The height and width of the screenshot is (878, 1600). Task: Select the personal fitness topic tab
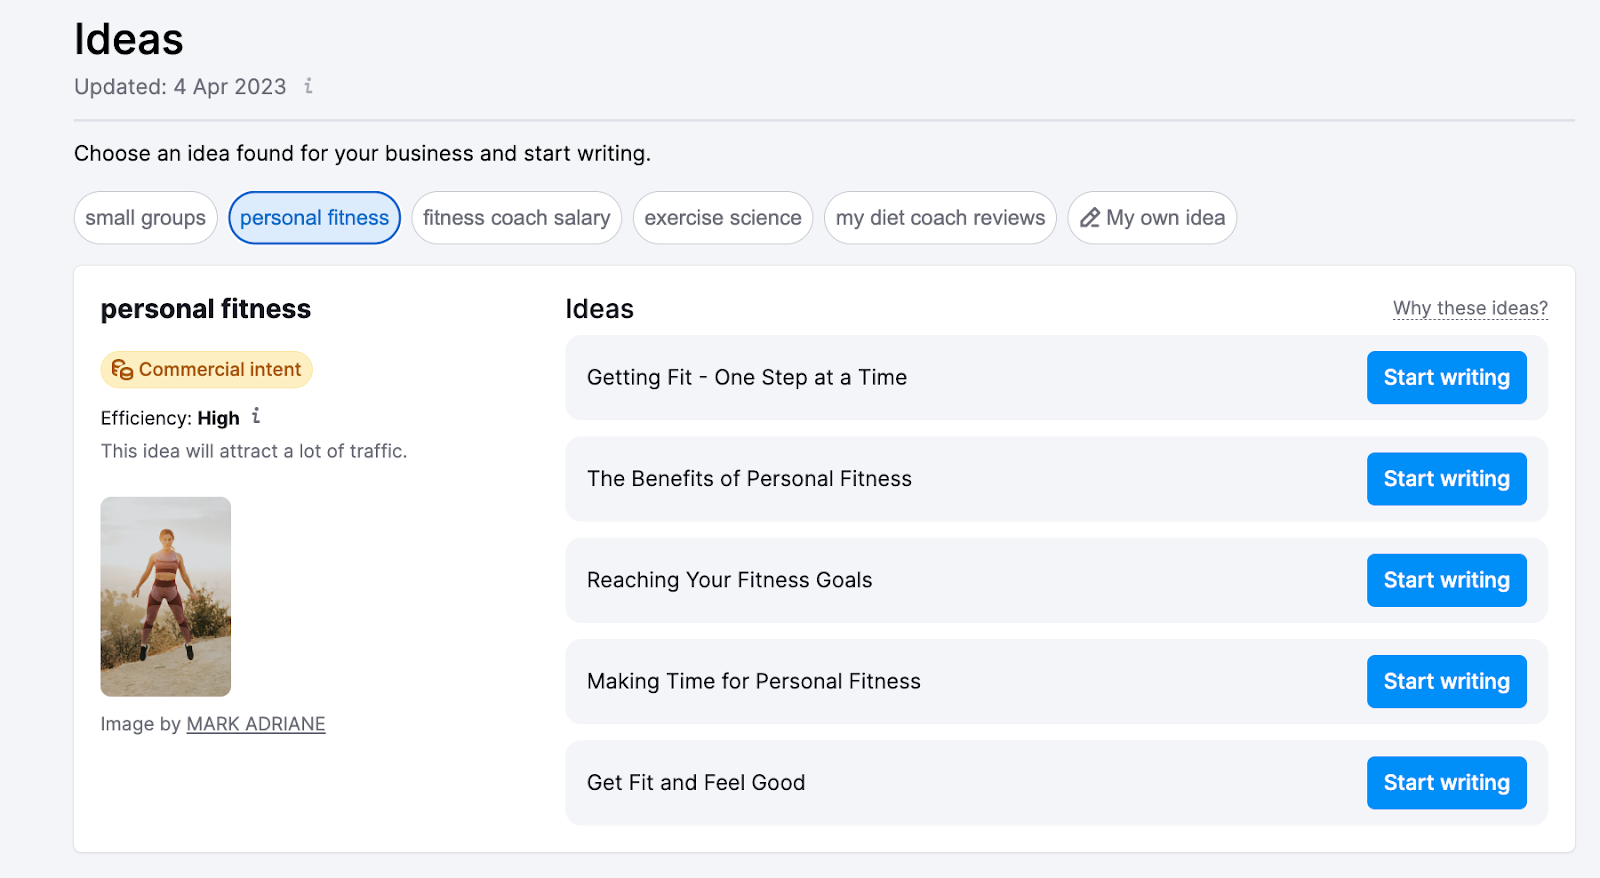[x=314, y=218]
